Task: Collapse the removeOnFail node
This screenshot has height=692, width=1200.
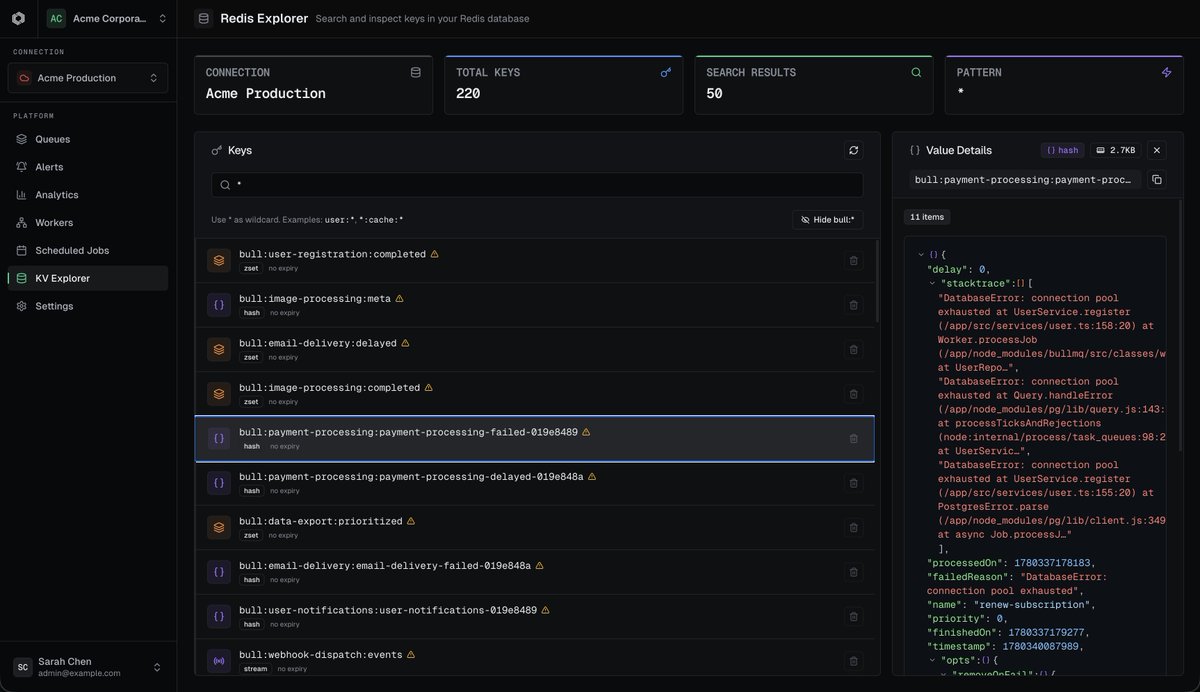Action: [944, 674]
